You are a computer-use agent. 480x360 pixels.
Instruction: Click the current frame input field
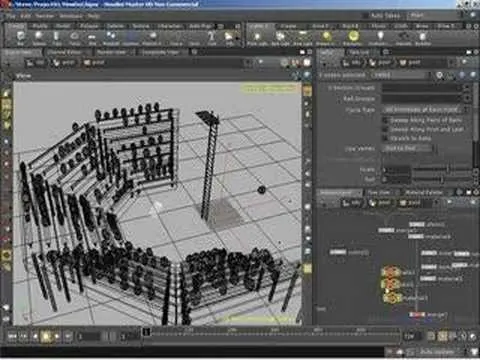click(89, 337)
